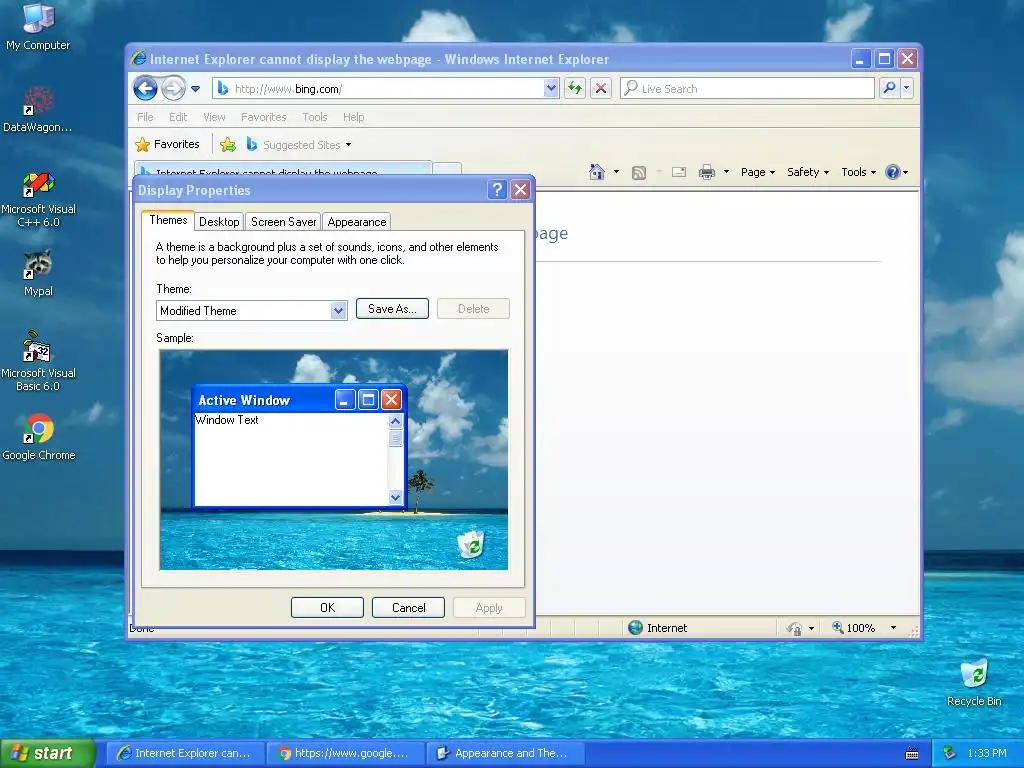The width and height of the screenshot is (1024, 768).
Task: Click the new tab button in IE
Action: (447, 169)
